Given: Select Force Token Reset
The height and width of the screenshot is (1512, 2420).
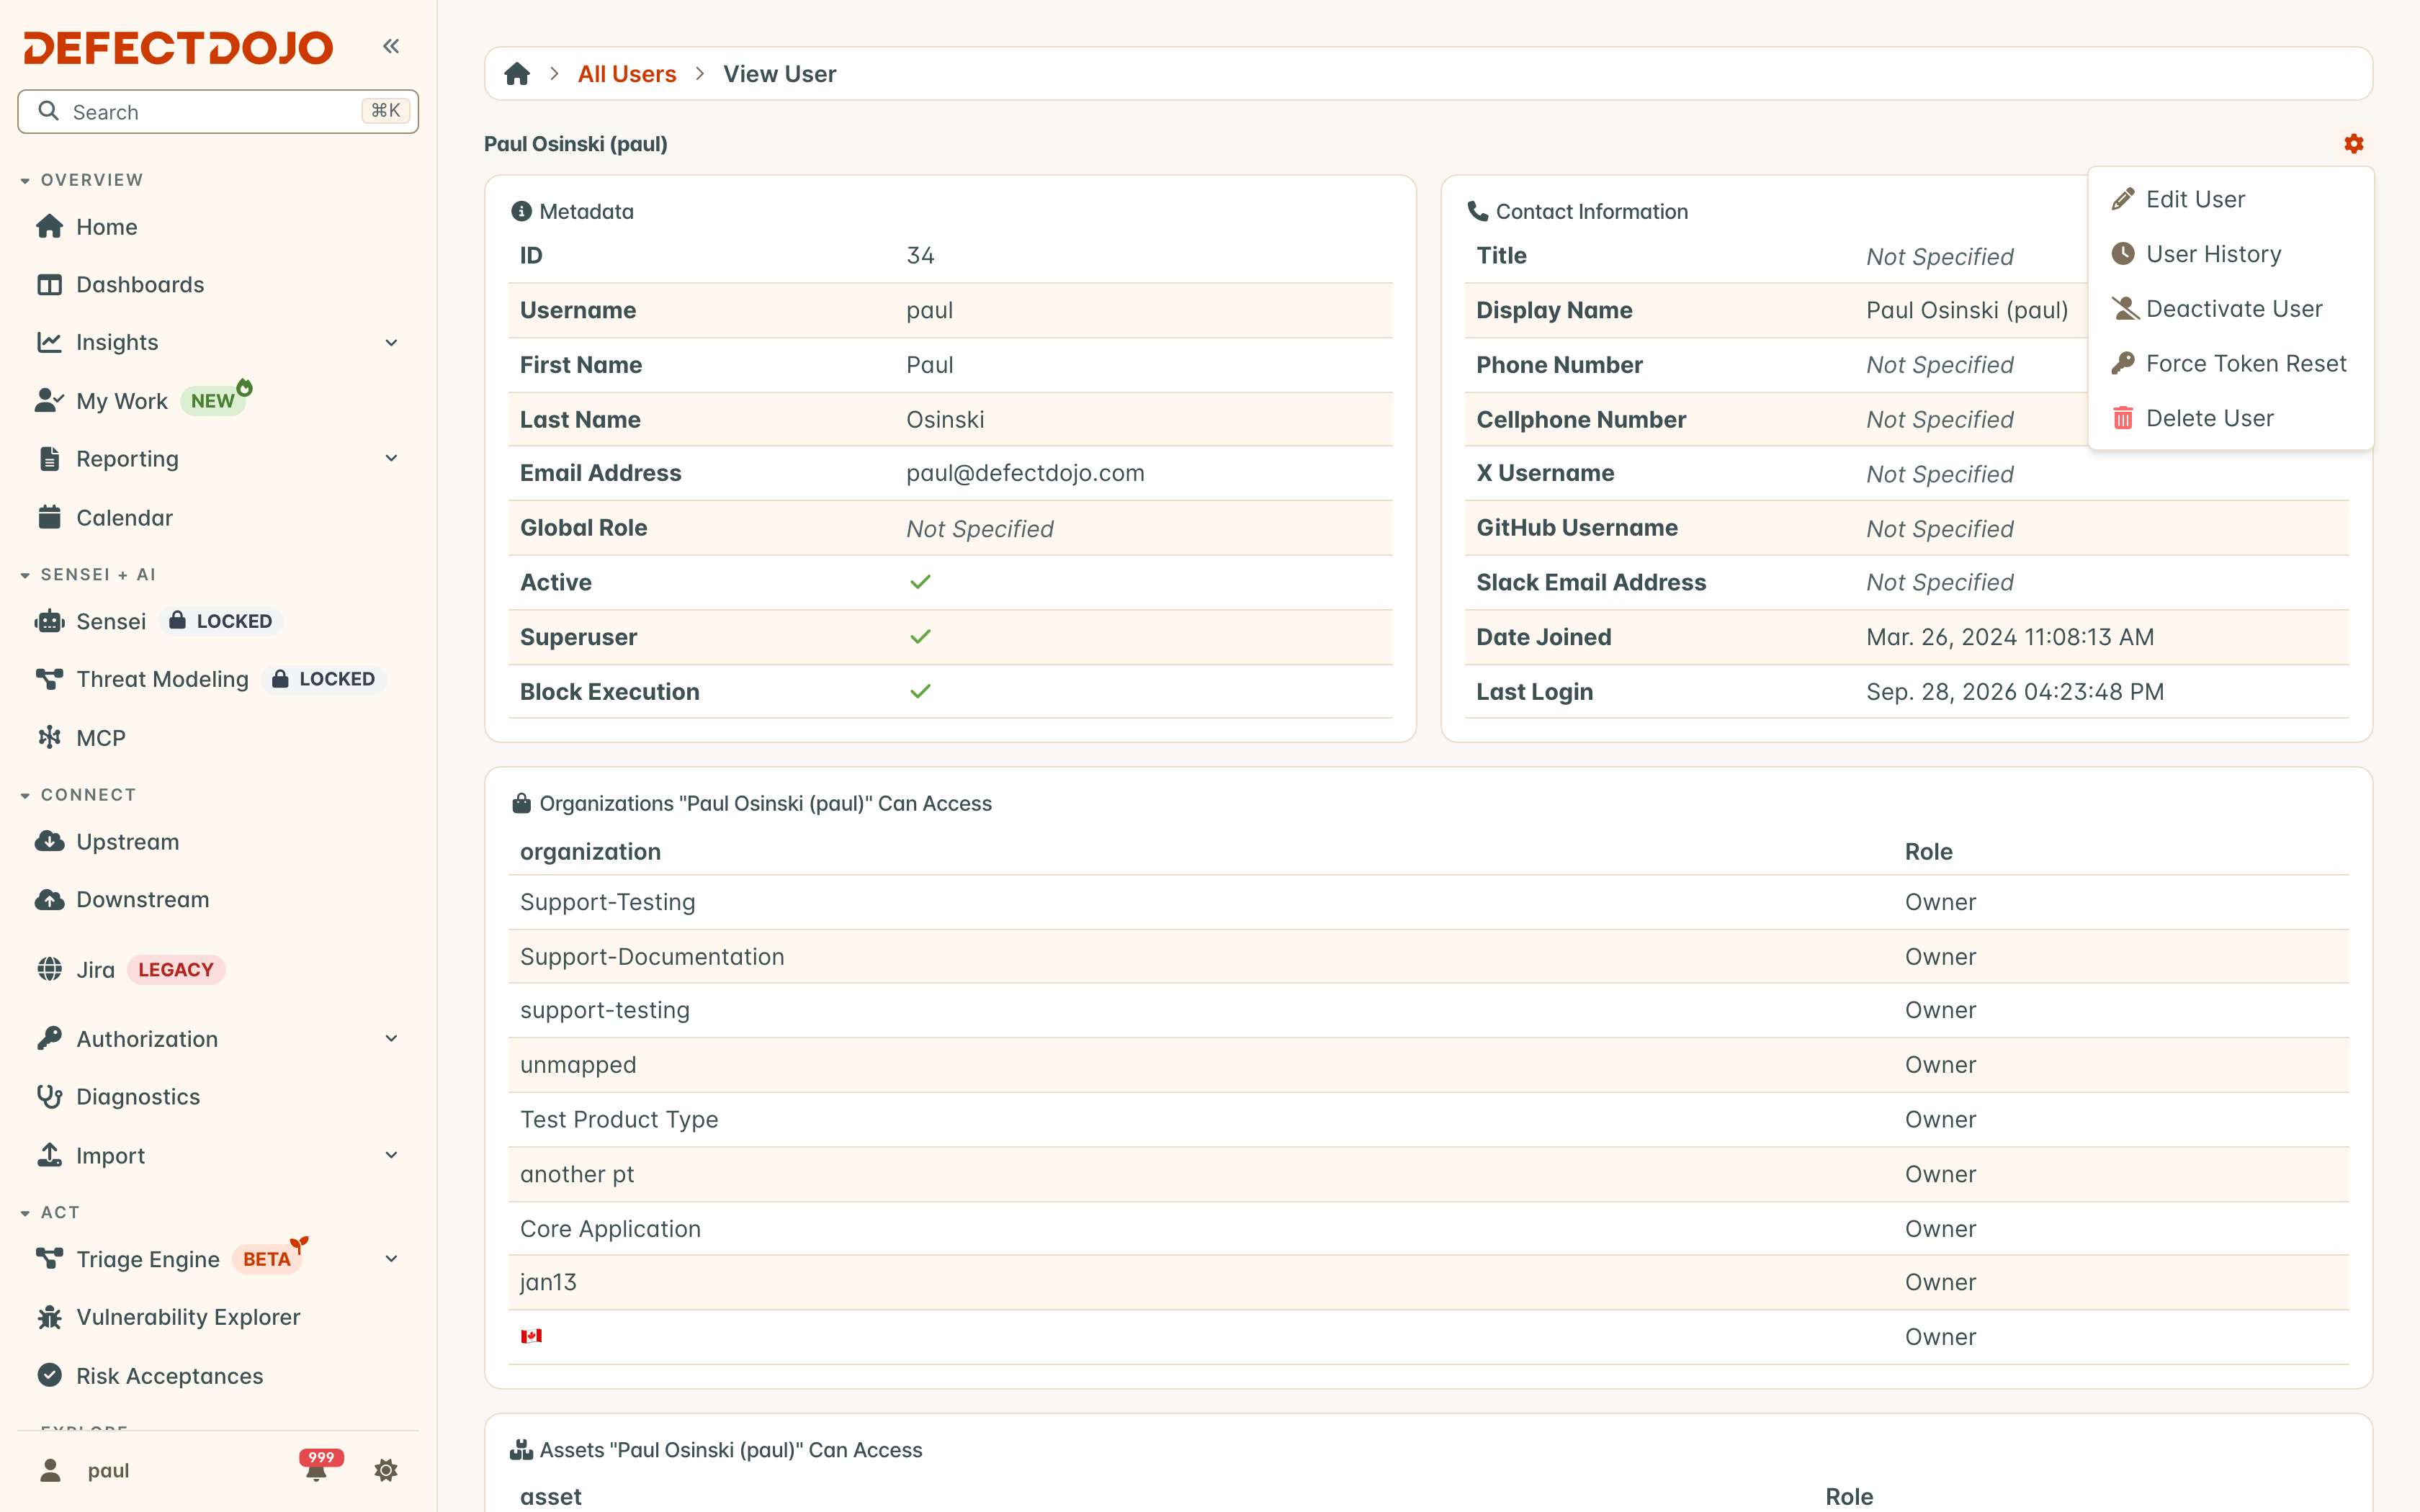Looking at the screenshot, I should point(2230,364).
